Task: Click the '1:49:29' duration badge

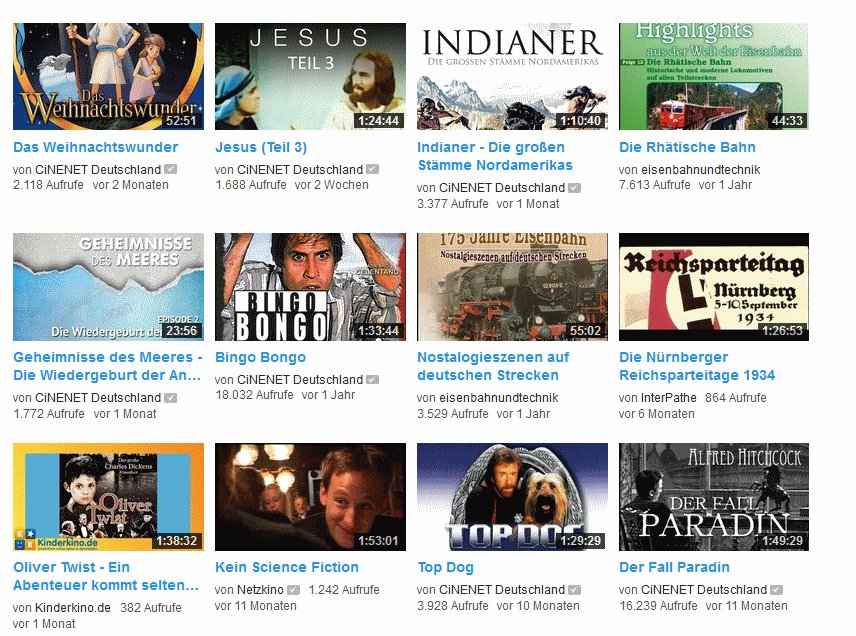Action: coord(783,540)
